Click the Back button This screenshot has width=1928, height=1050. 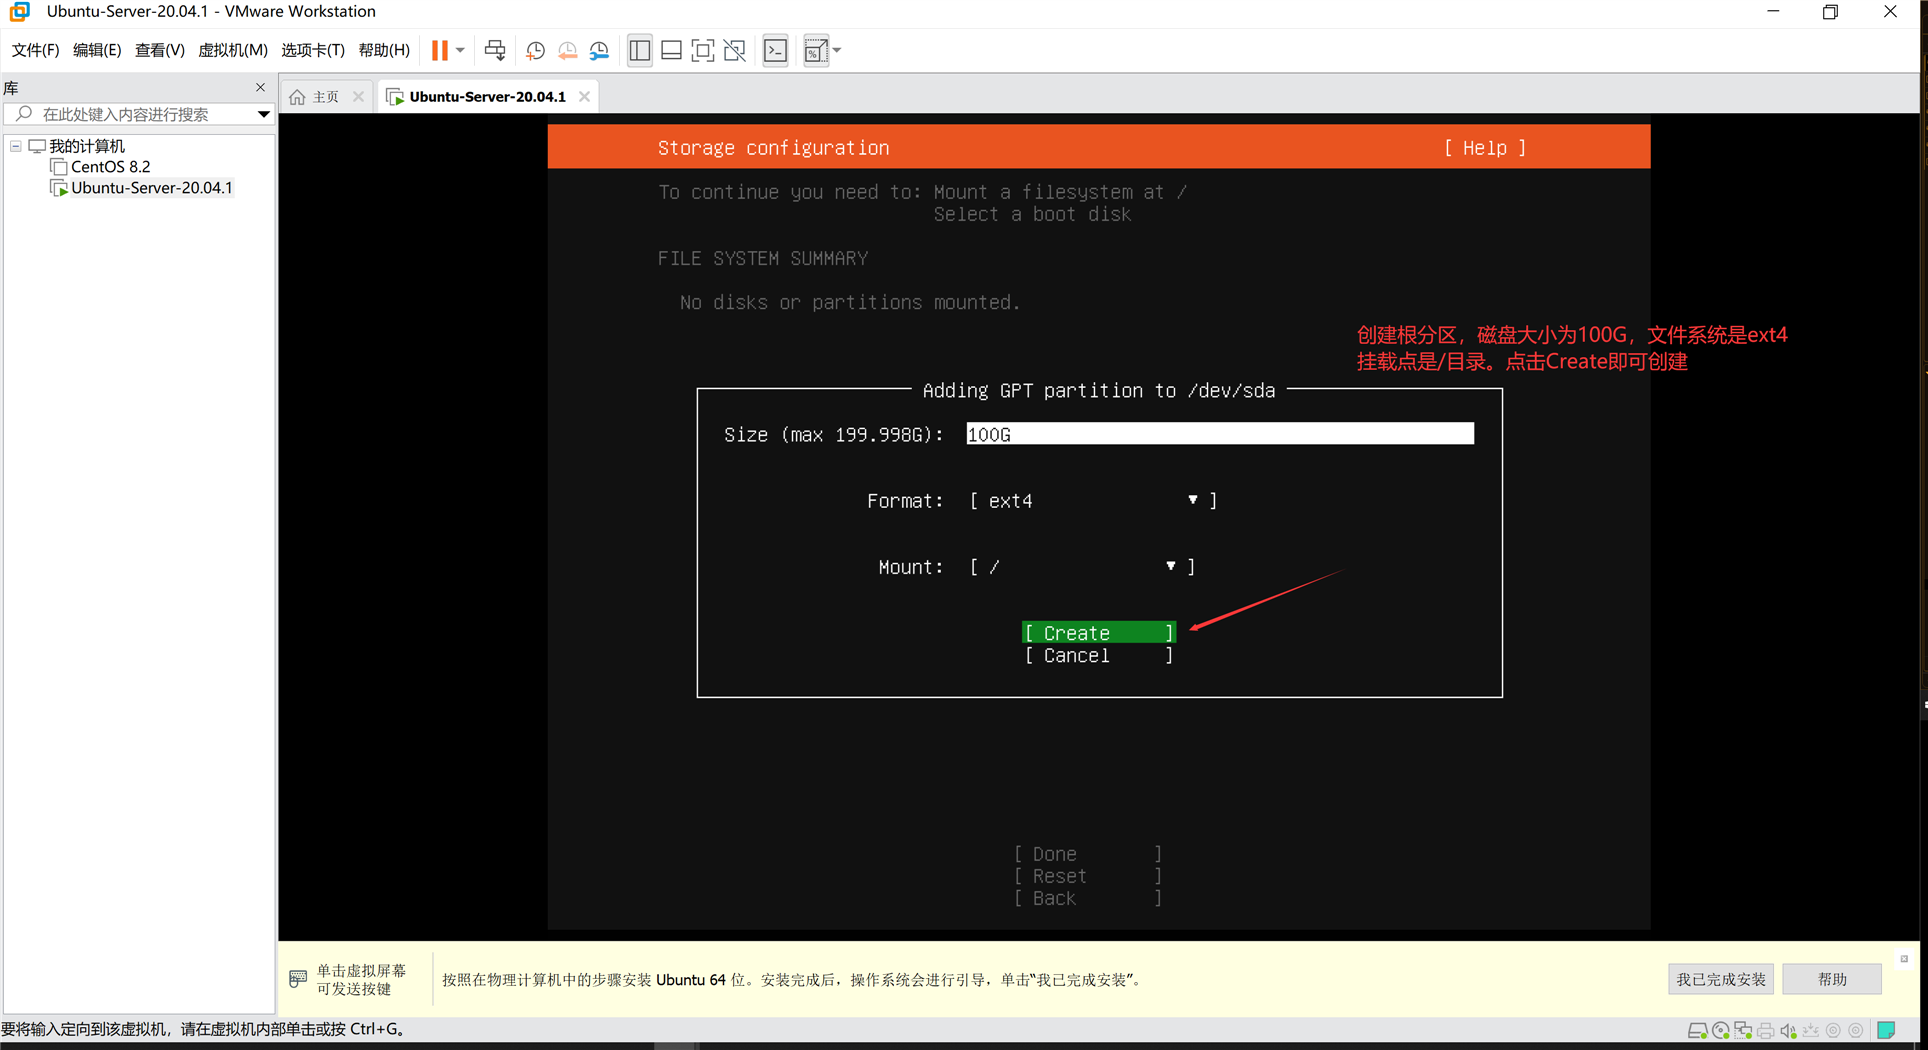point(1088,898)
